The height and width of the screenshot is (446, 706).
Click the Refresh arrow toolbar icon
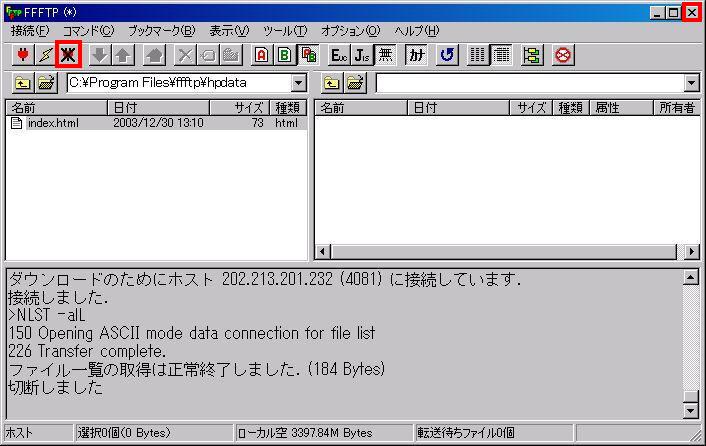(447, 55)
